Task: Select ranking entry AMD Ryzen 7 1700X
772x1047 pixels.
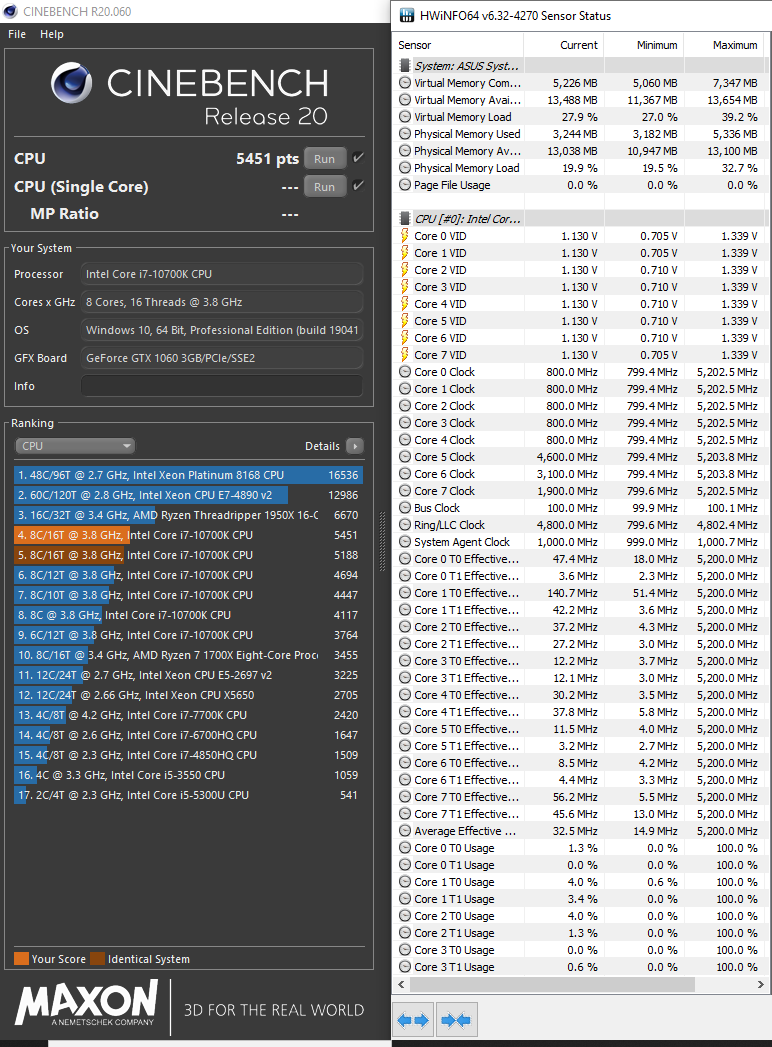Action: (188, 656)
